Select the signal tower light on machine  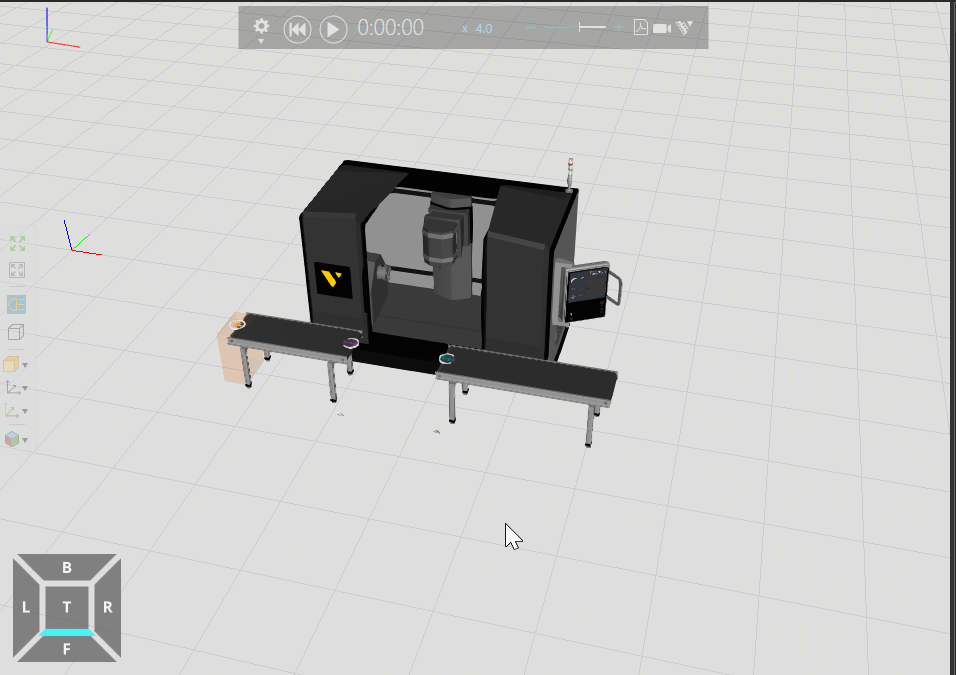coord(570,174)
